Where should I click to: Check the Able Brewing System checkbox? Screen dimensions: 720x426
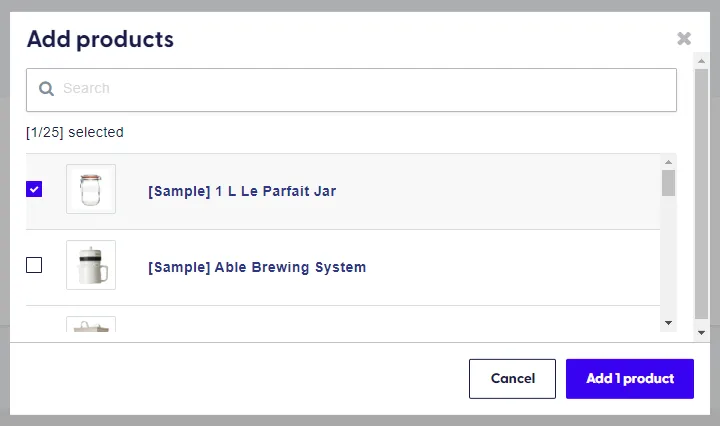[34, 265]
